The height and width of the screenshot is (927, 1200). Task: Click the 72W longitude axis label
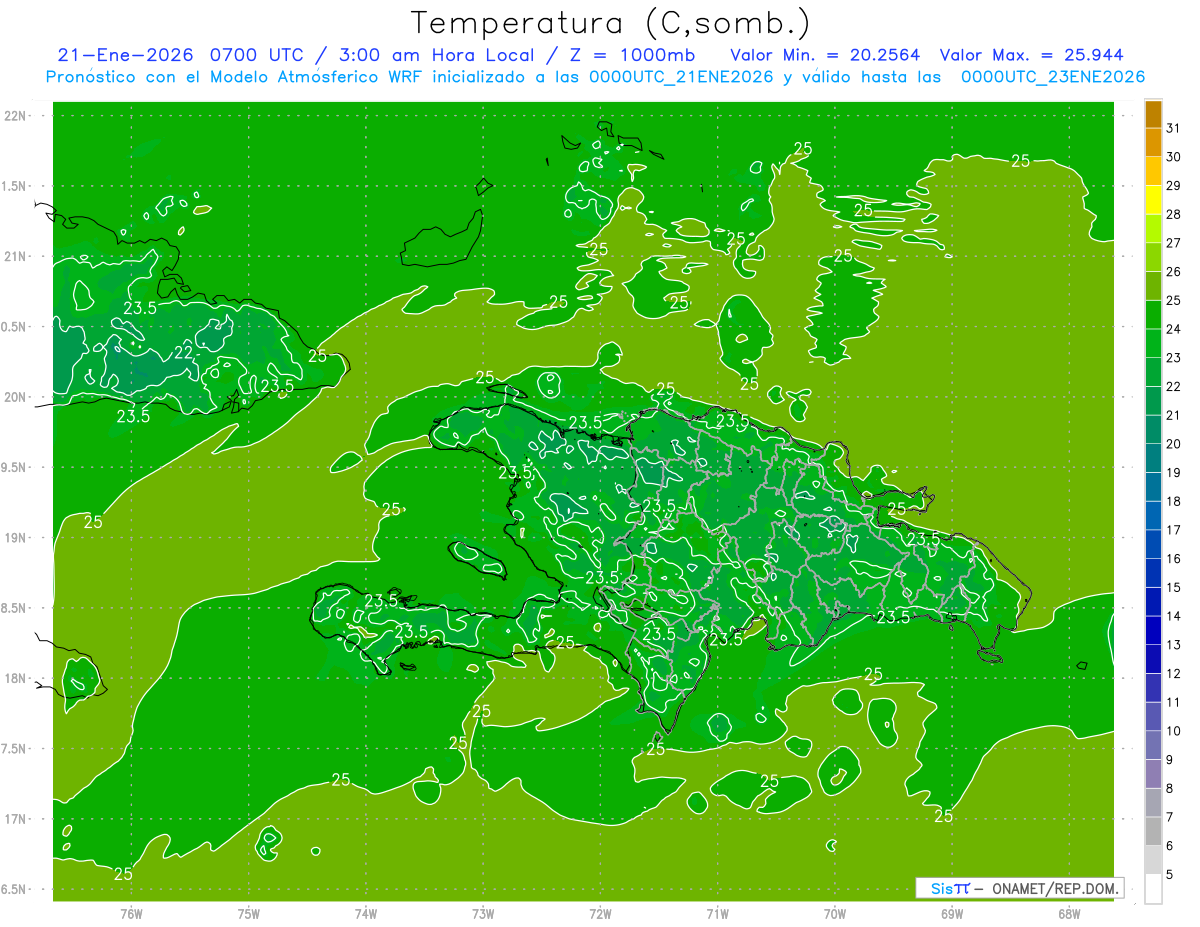600,913
